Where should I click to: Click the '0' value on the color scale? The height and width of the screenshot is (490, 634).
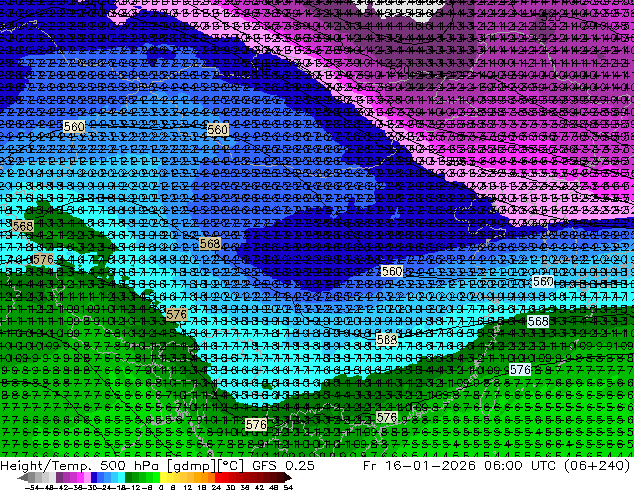(x=161, y=487)
